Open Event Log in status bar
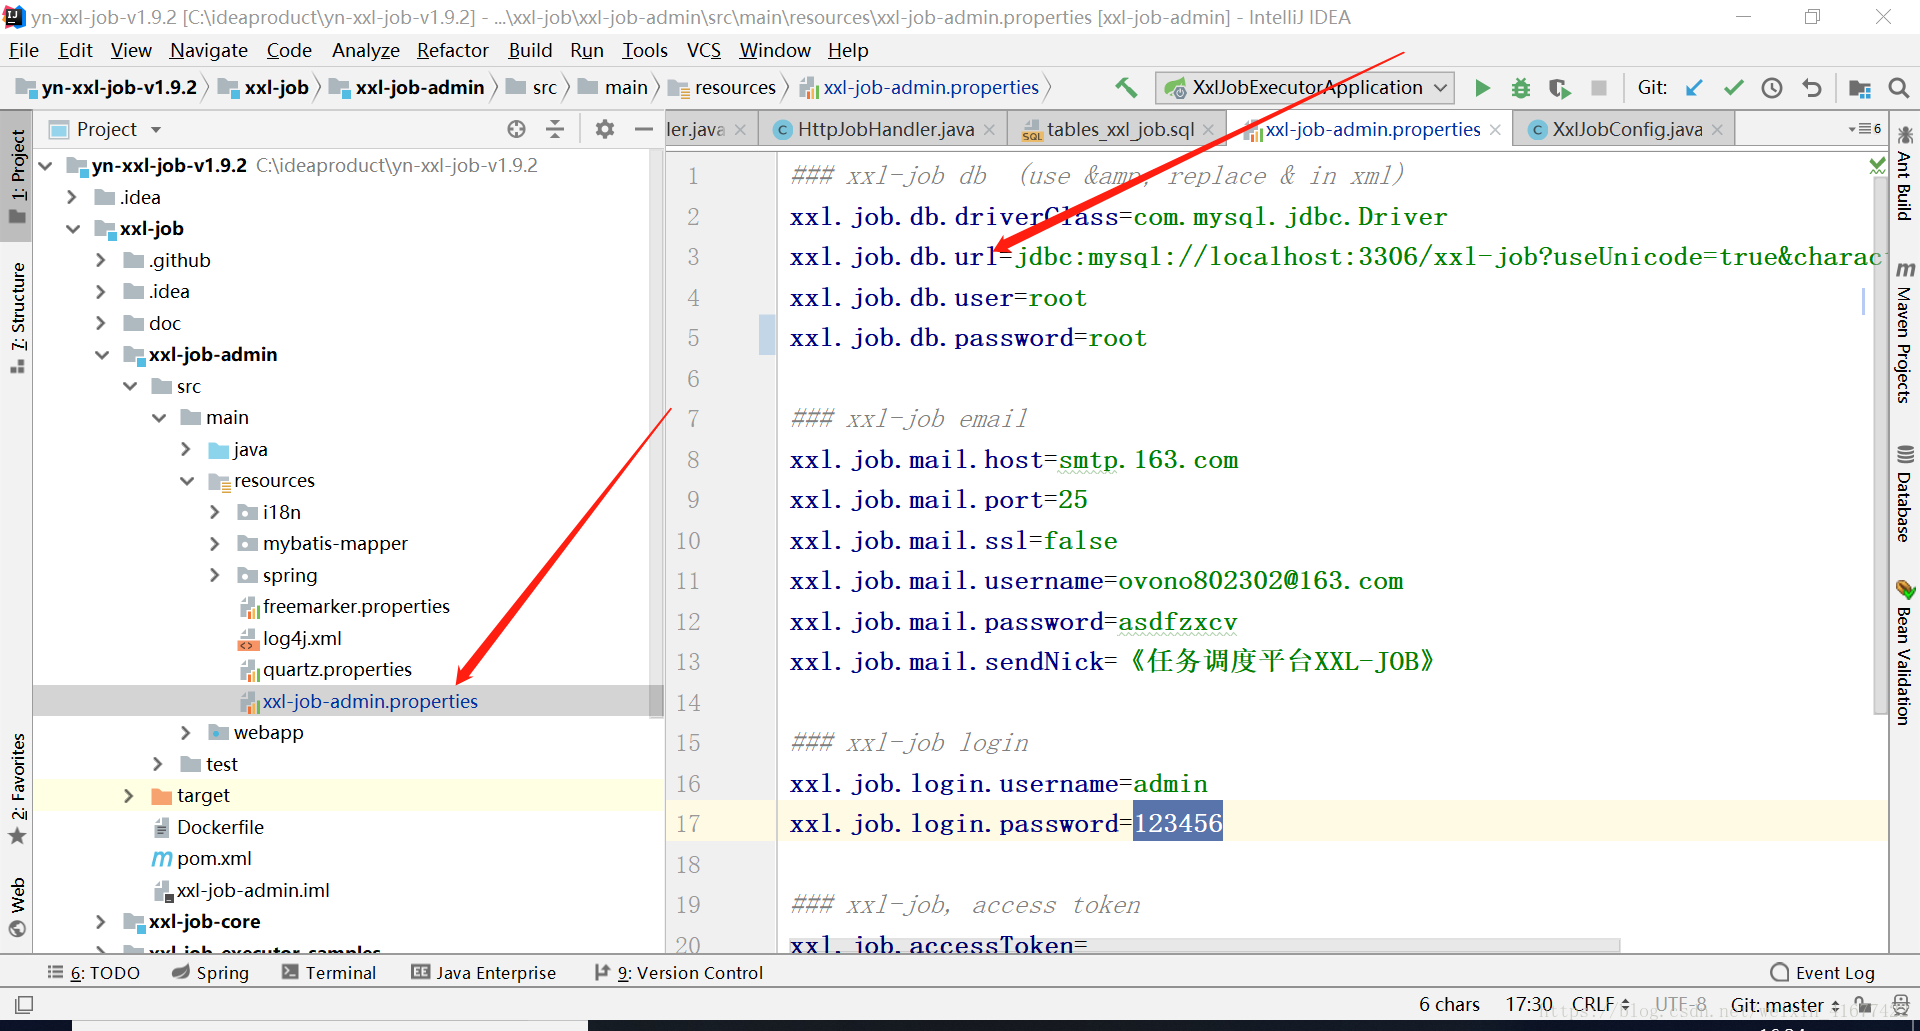The width and height of the screenshot is (1920, 1031). 1823,973
